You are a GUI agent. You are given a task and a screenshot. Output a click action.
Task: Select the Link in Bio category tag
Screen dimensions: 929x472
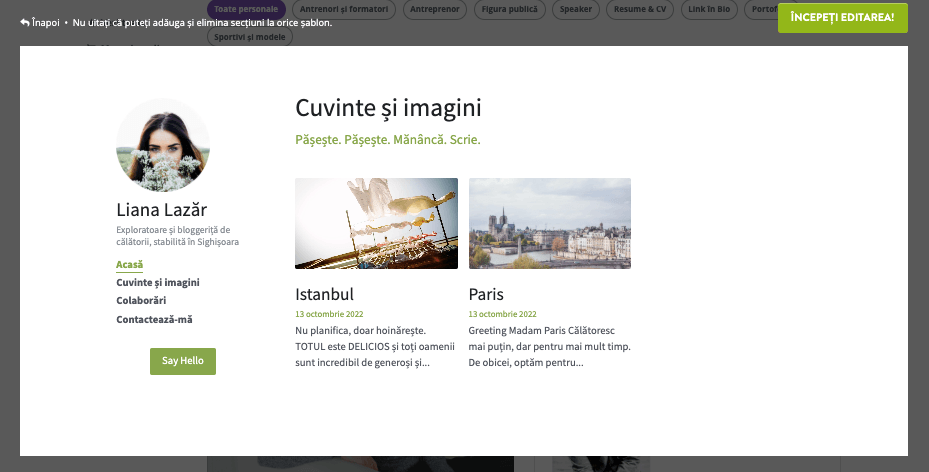709,9
